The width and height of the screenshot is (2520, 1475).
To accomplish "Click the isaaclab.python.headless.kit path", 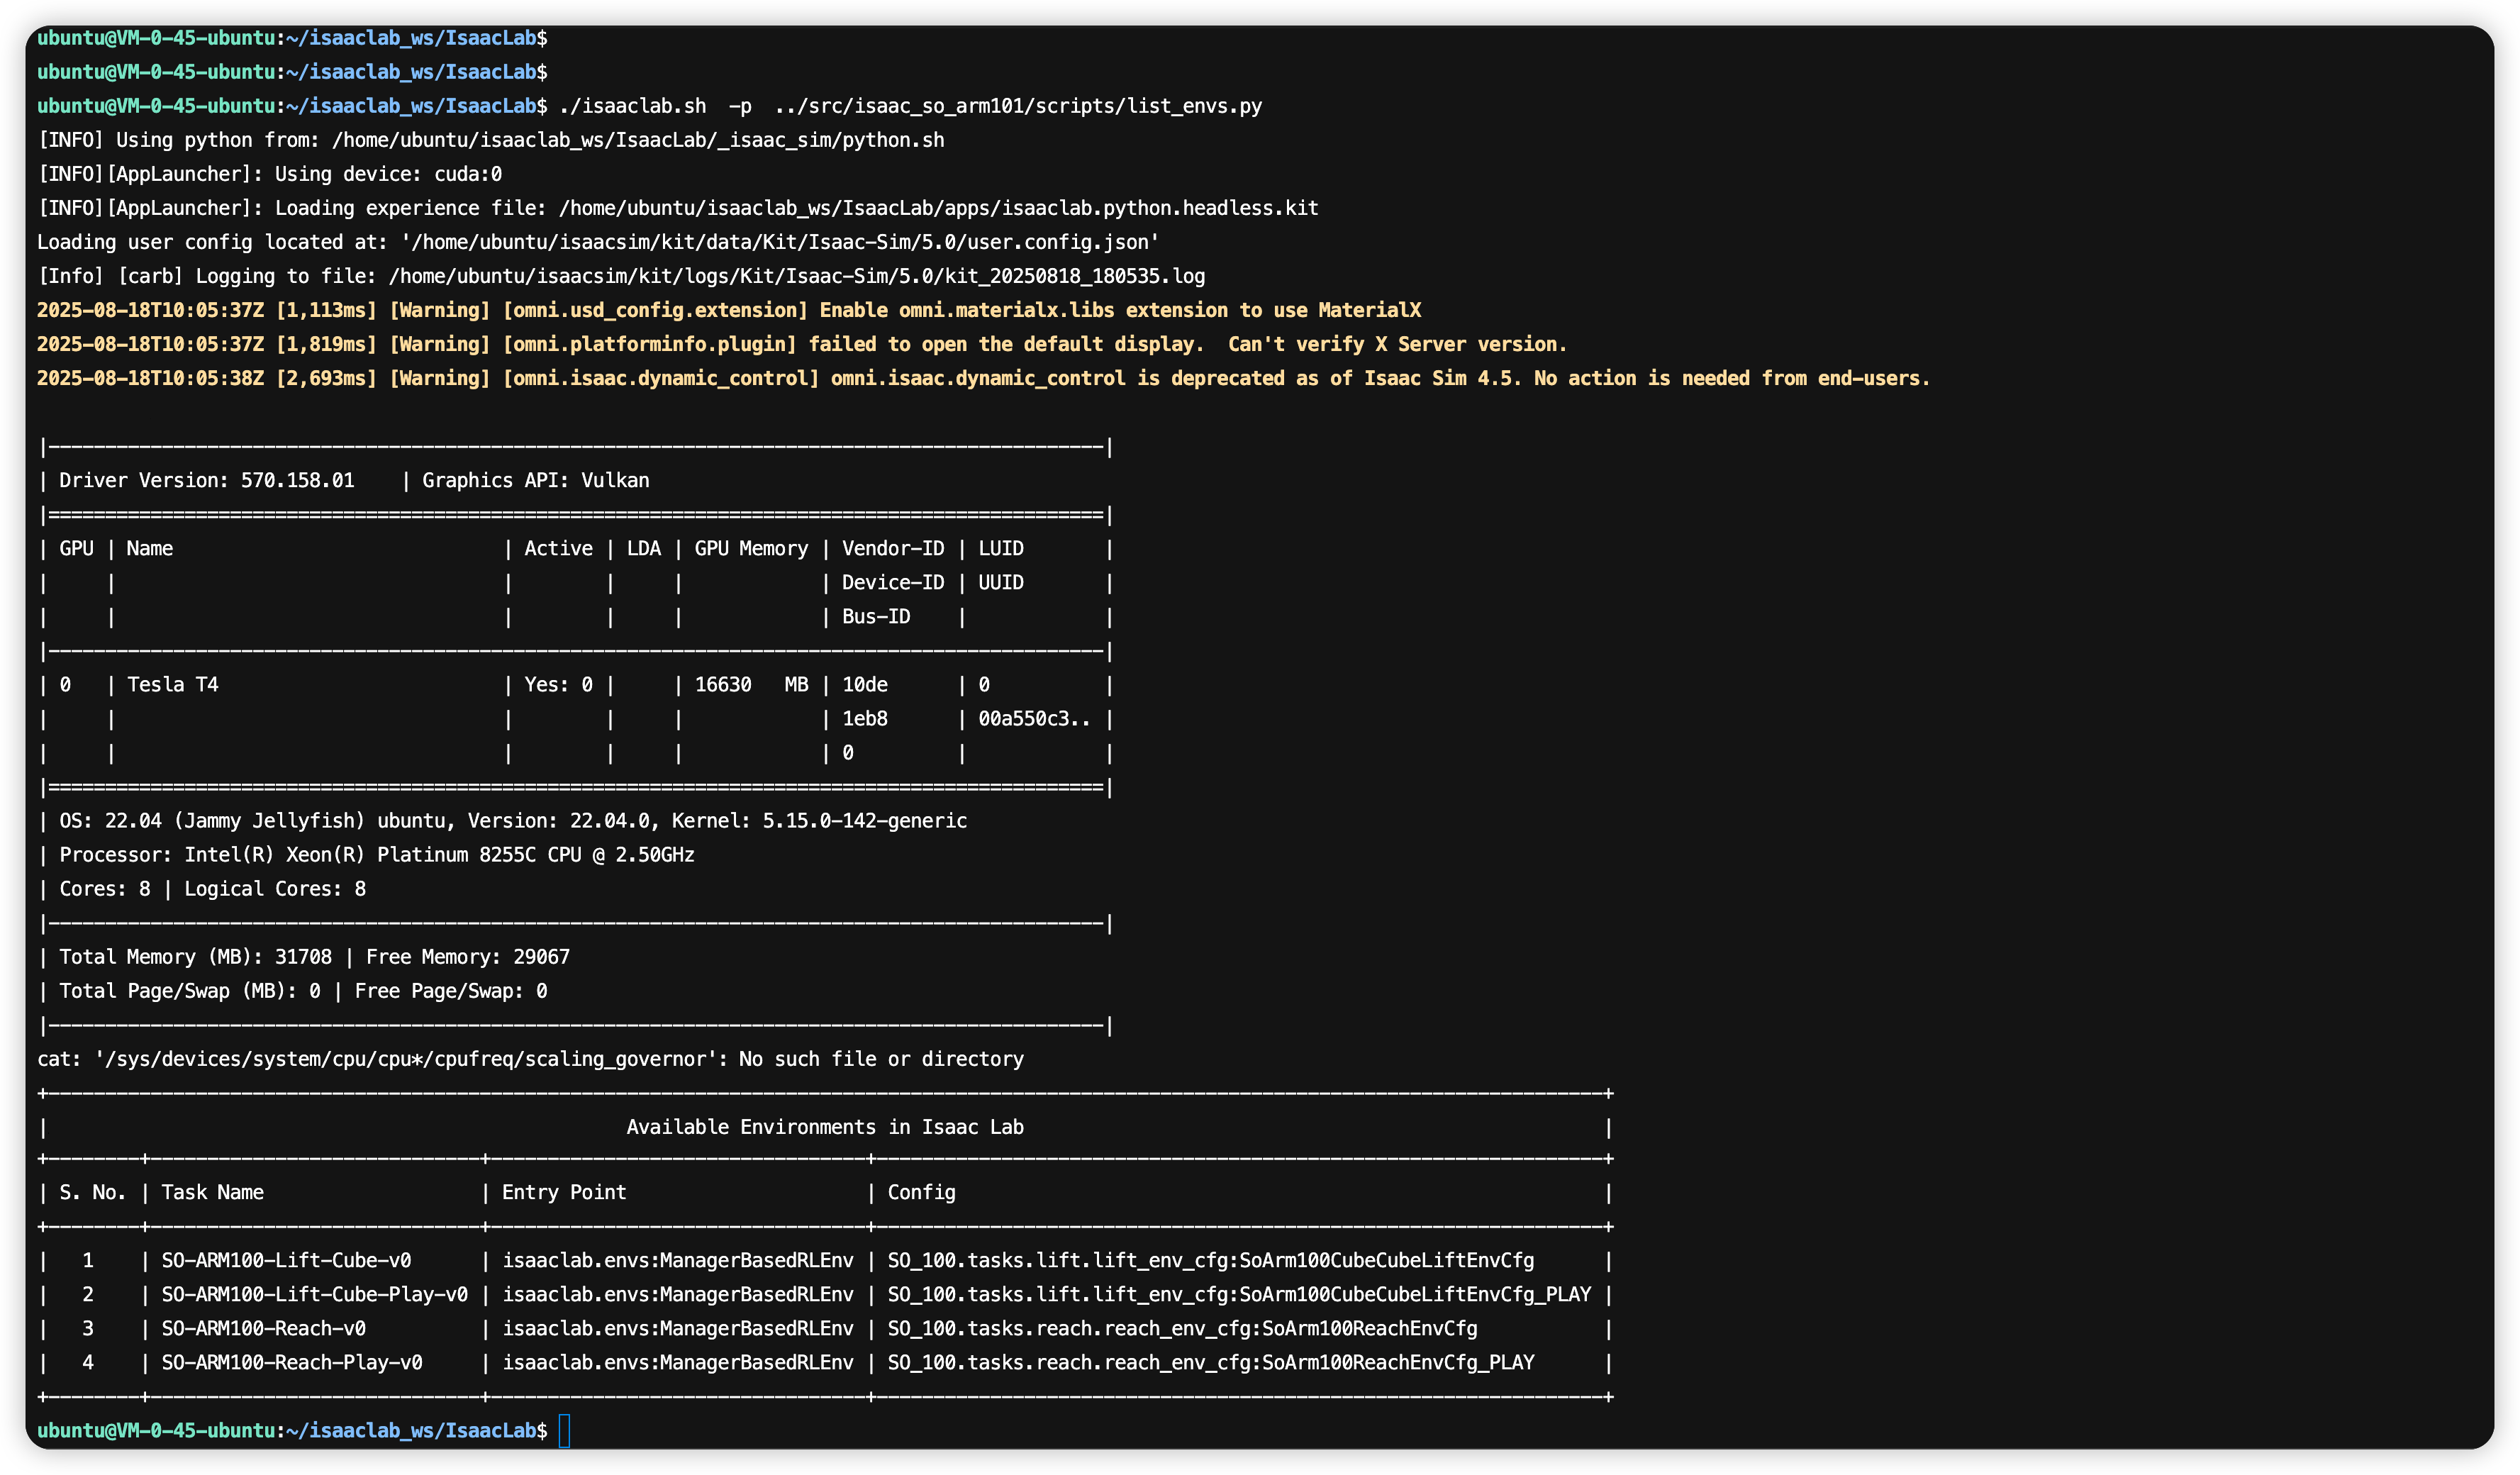I will click(x=938, y=208).
